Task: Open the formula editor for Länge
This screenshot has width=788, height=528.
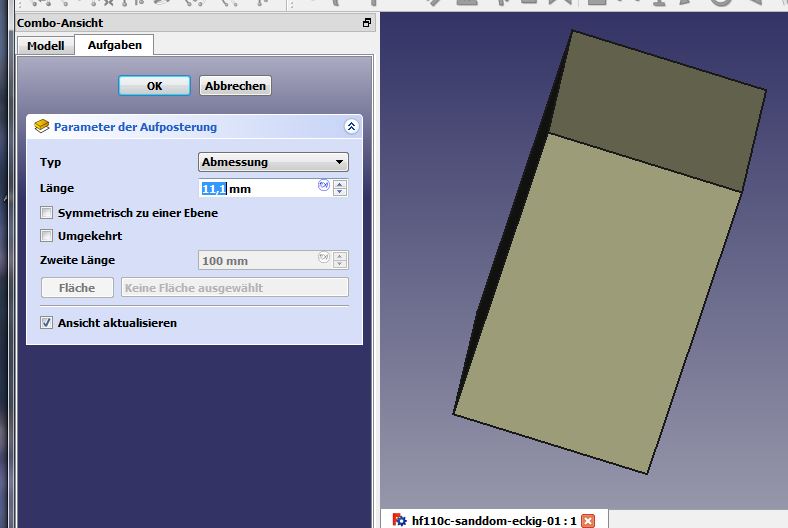Action: [x=323, y=186]
